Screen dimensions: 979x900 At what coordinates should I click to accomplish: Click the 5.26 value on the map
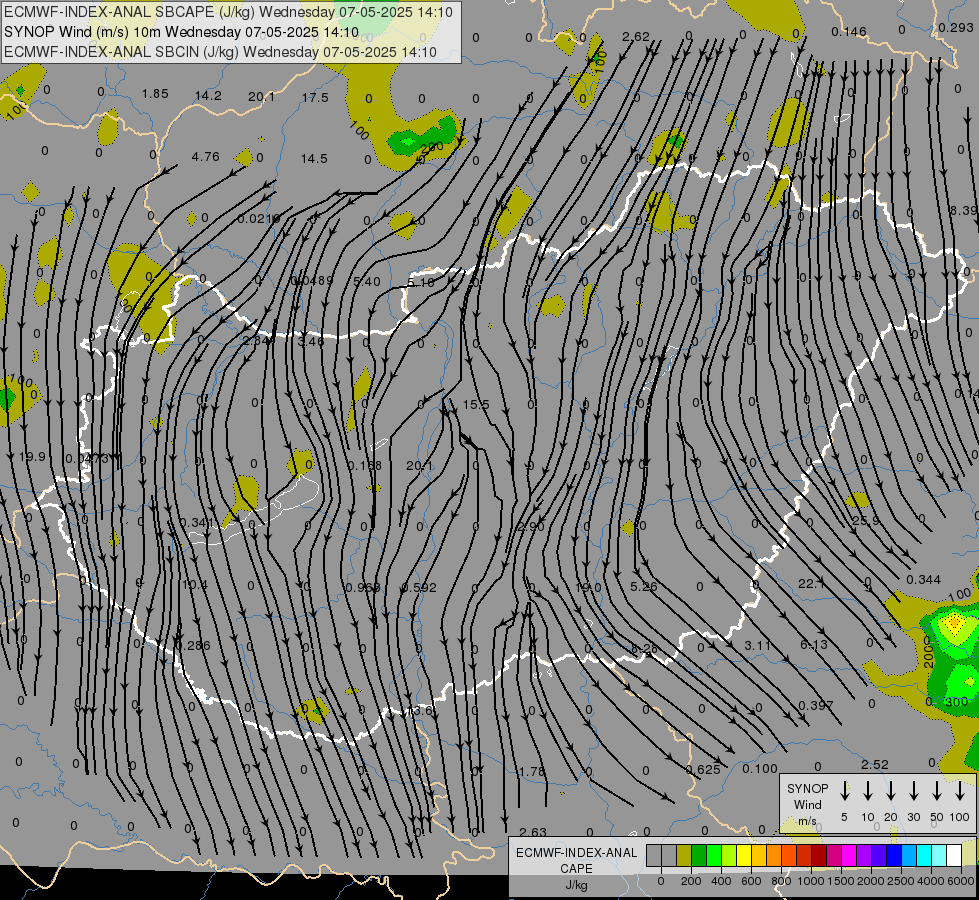click(x=644, y=586)
